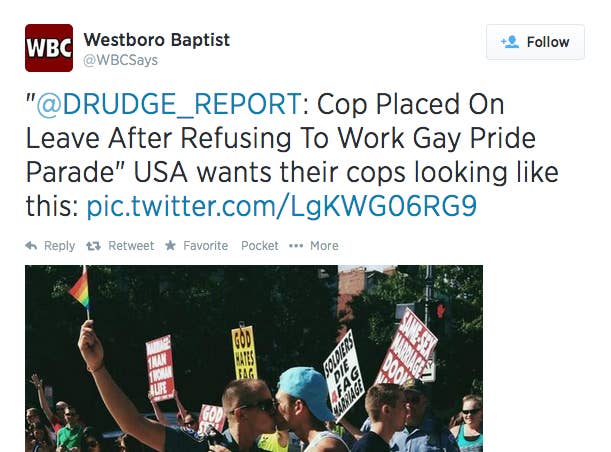The height and width of the screenshot is (452, 611).
Task: Follow the Westboro Baptist account
Action: point(535,42)
